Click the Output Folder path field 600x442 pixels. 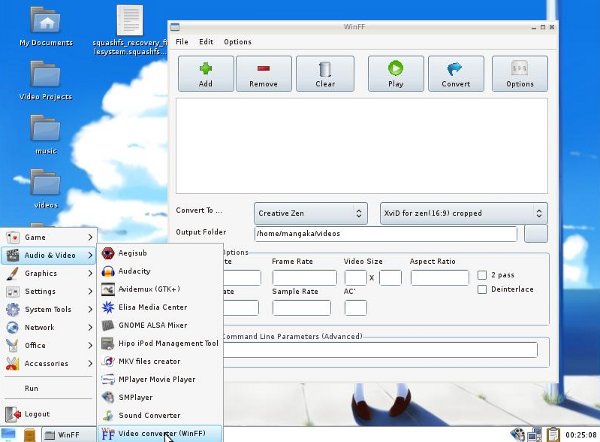[x=386, y=233]
